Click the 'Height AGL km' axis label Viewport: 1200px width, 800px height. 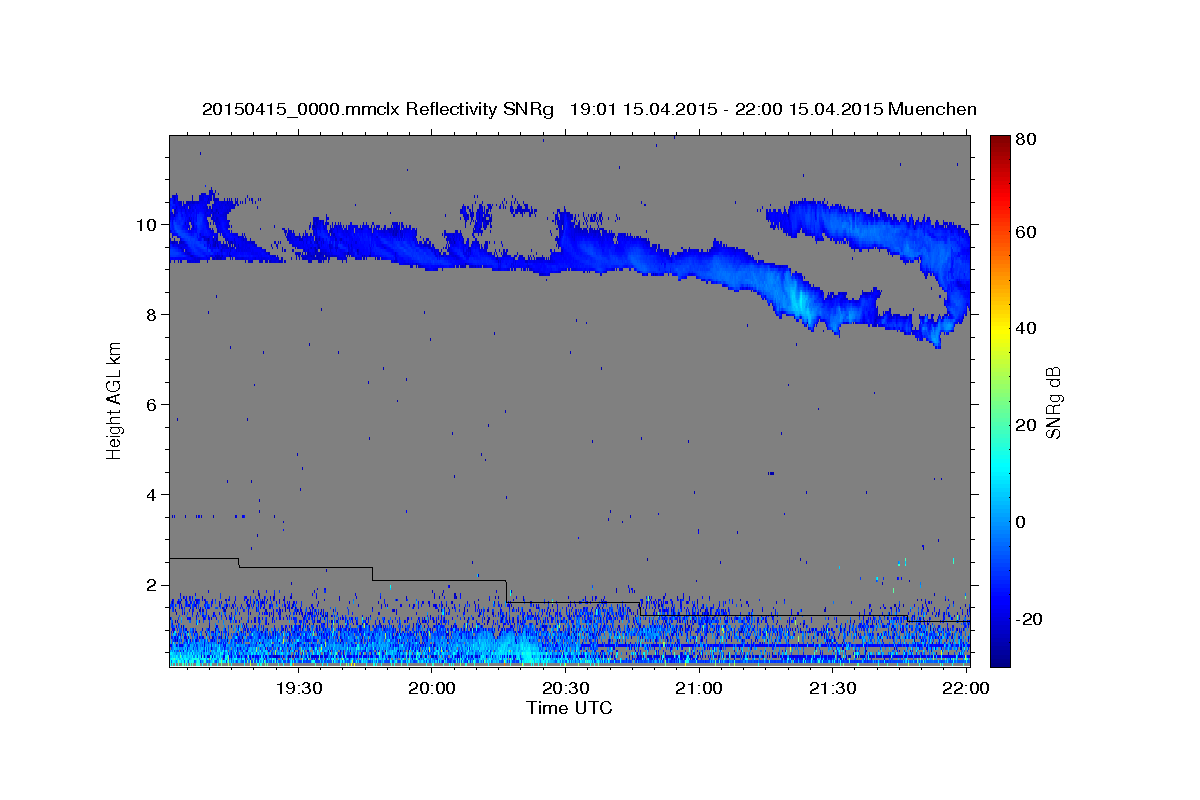114,400
